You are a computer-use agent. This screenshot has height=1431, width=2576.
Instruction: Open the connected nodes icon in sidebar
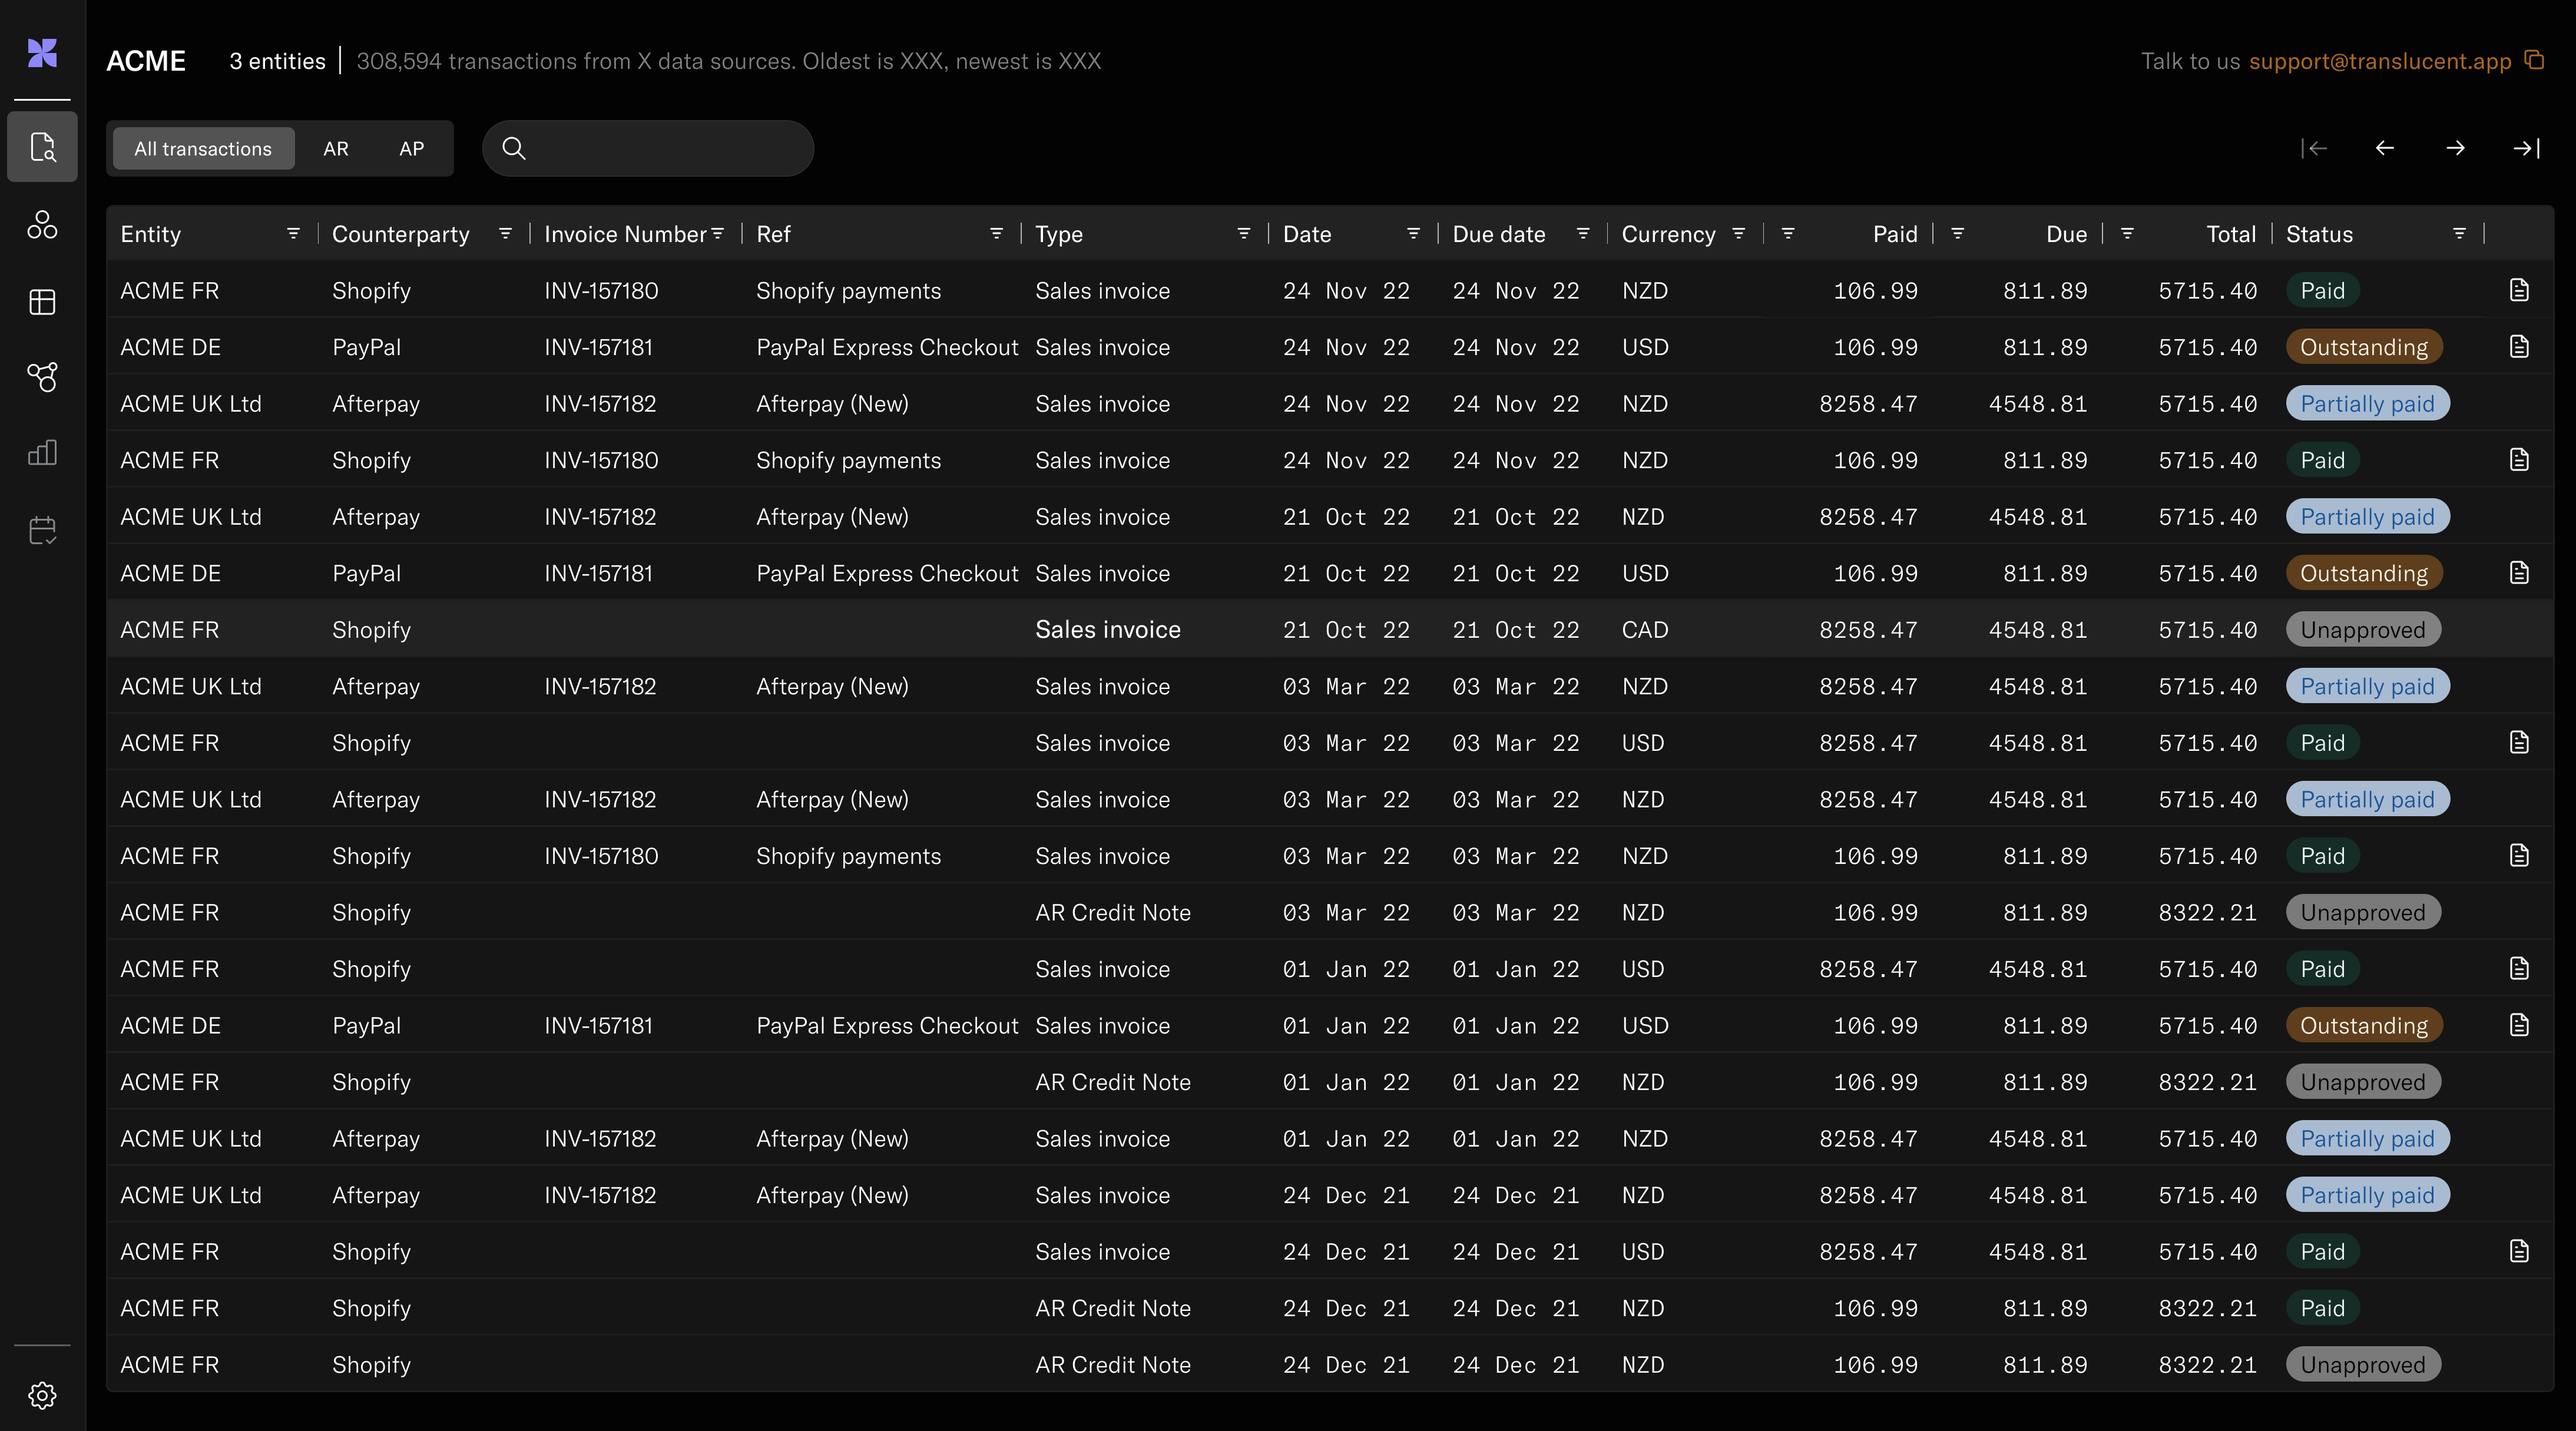point(42,377)
